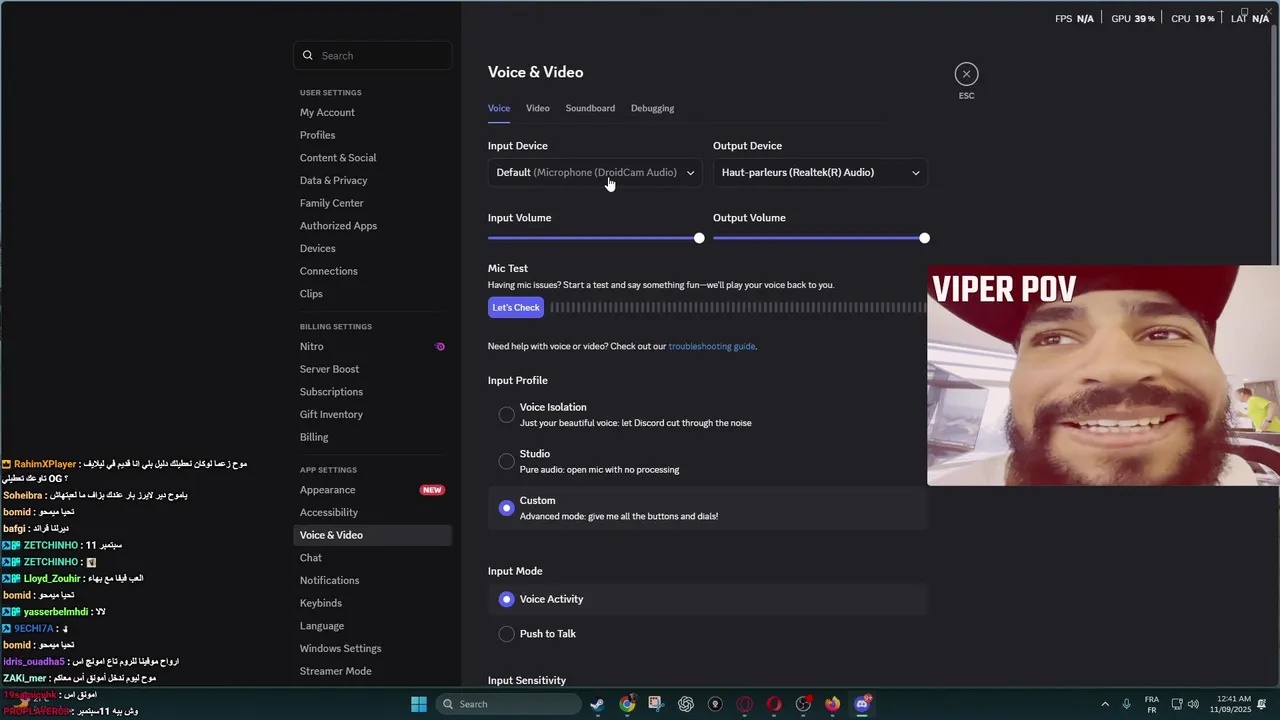
Task: Click the network tray icon
Action: (1177, 704)
